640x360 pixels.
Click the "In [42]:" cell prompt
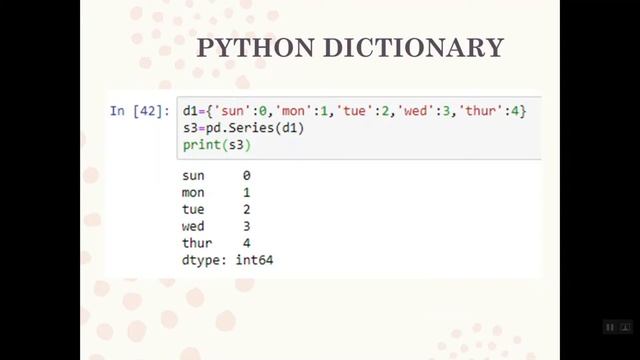[140, 111]
